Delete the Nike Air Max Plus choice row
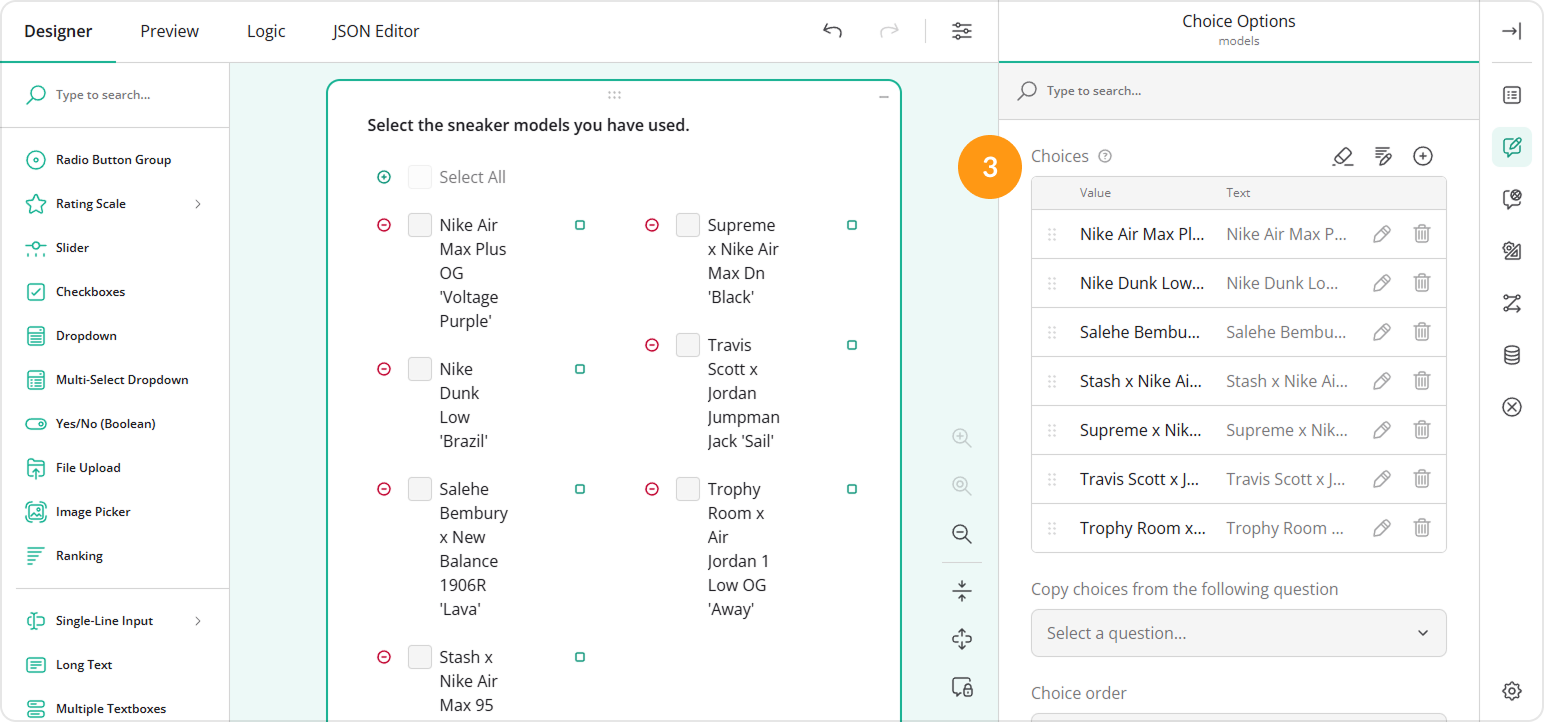 pyautogui.click(x=1422, y=234)
